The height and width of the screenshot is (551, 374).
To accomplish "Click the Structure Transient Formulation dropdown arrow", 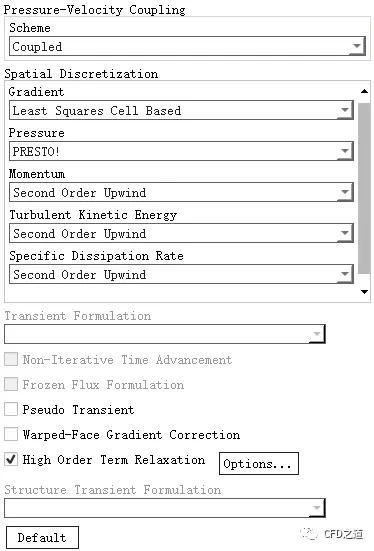I will [317, 508].
